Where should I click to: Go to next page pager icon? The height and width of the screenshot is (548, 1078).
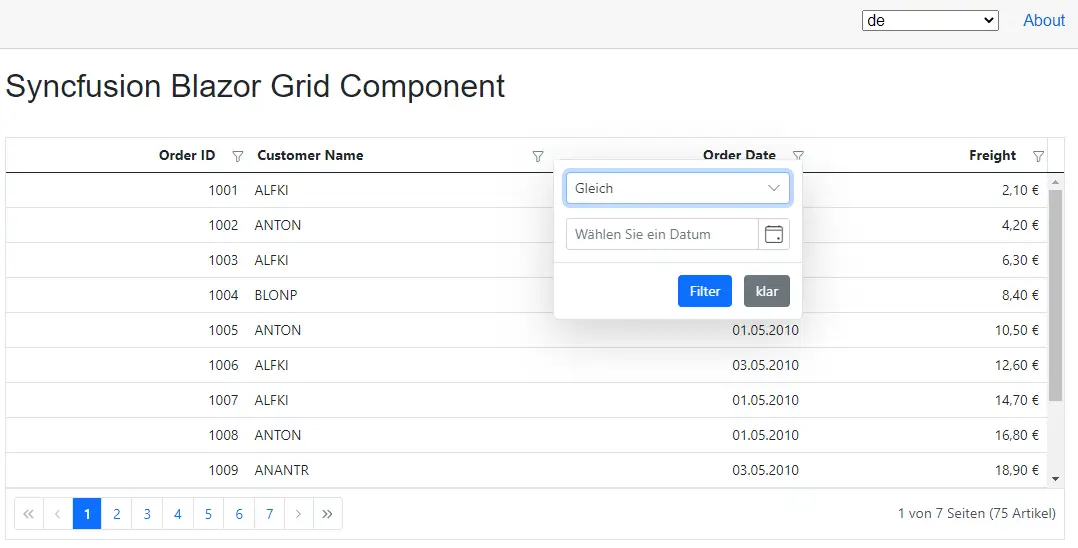click(x=298, y=514)
